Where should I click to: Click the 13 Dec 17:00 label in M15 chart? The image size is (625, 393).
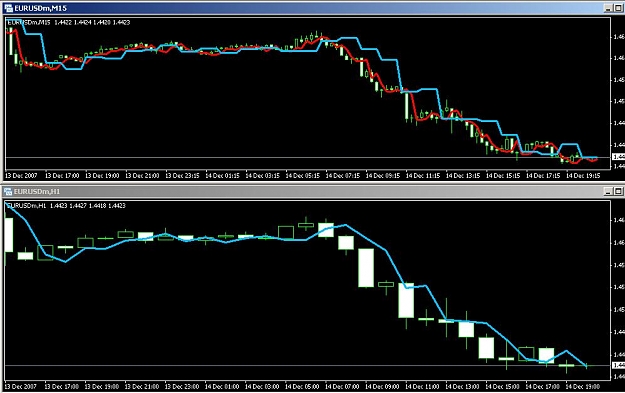click(x=62, y=175)
